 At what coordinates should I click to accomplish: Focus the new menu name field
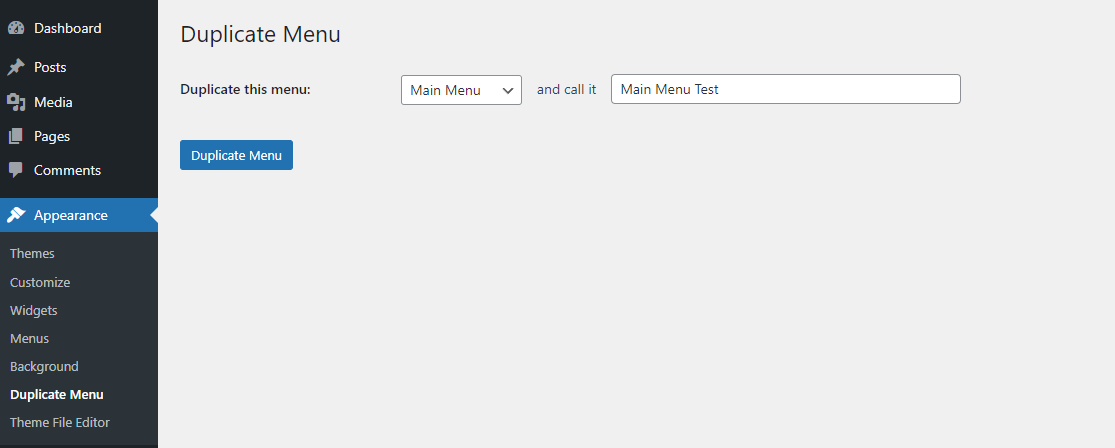tap(785, 90)
